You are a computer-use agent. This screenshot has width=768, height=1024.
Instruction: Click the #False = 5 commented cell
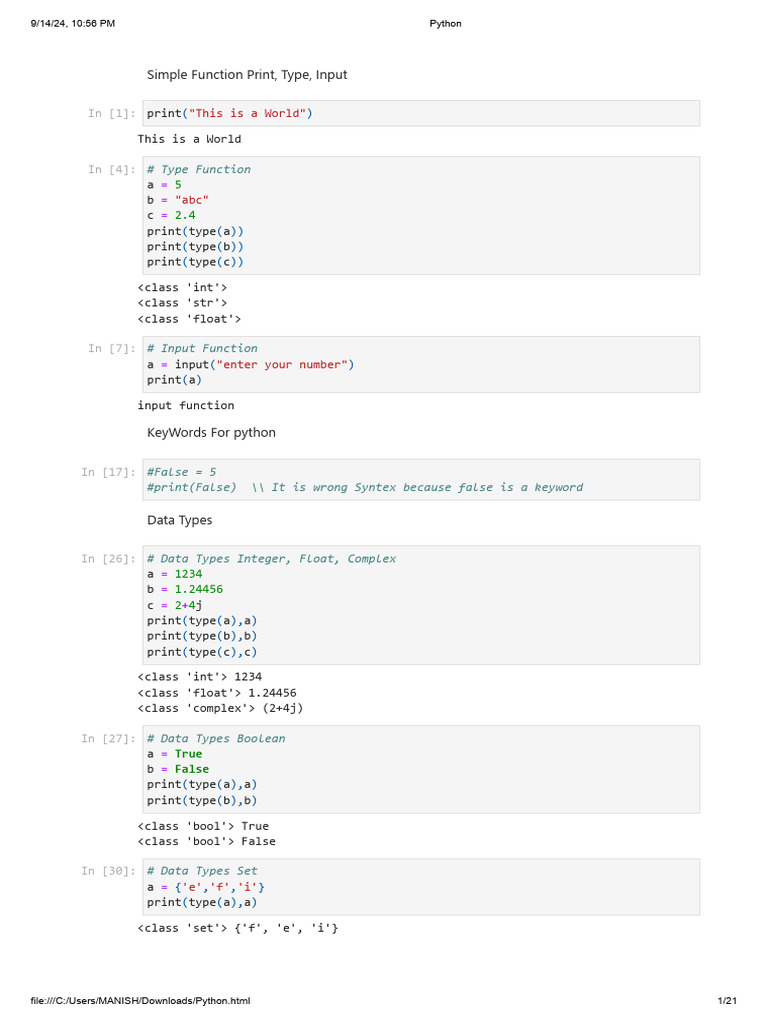point(421,480)
